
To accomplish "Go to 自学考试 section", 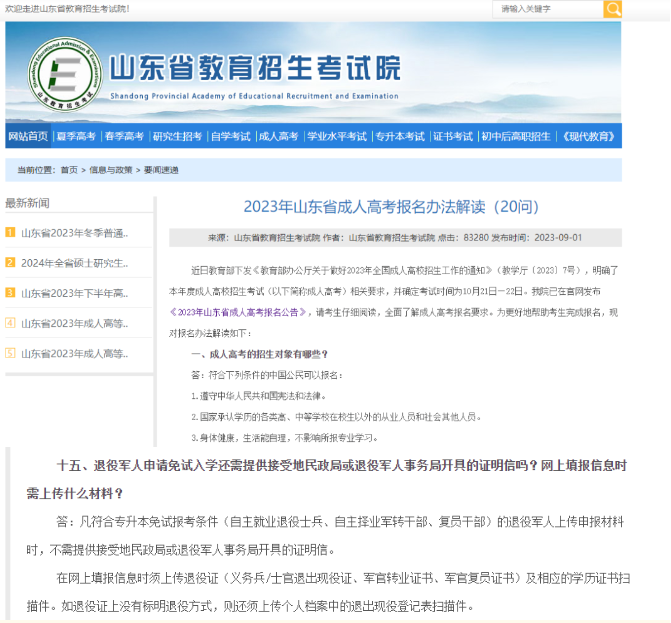I will pyautogui.click(x=231, y=136).
